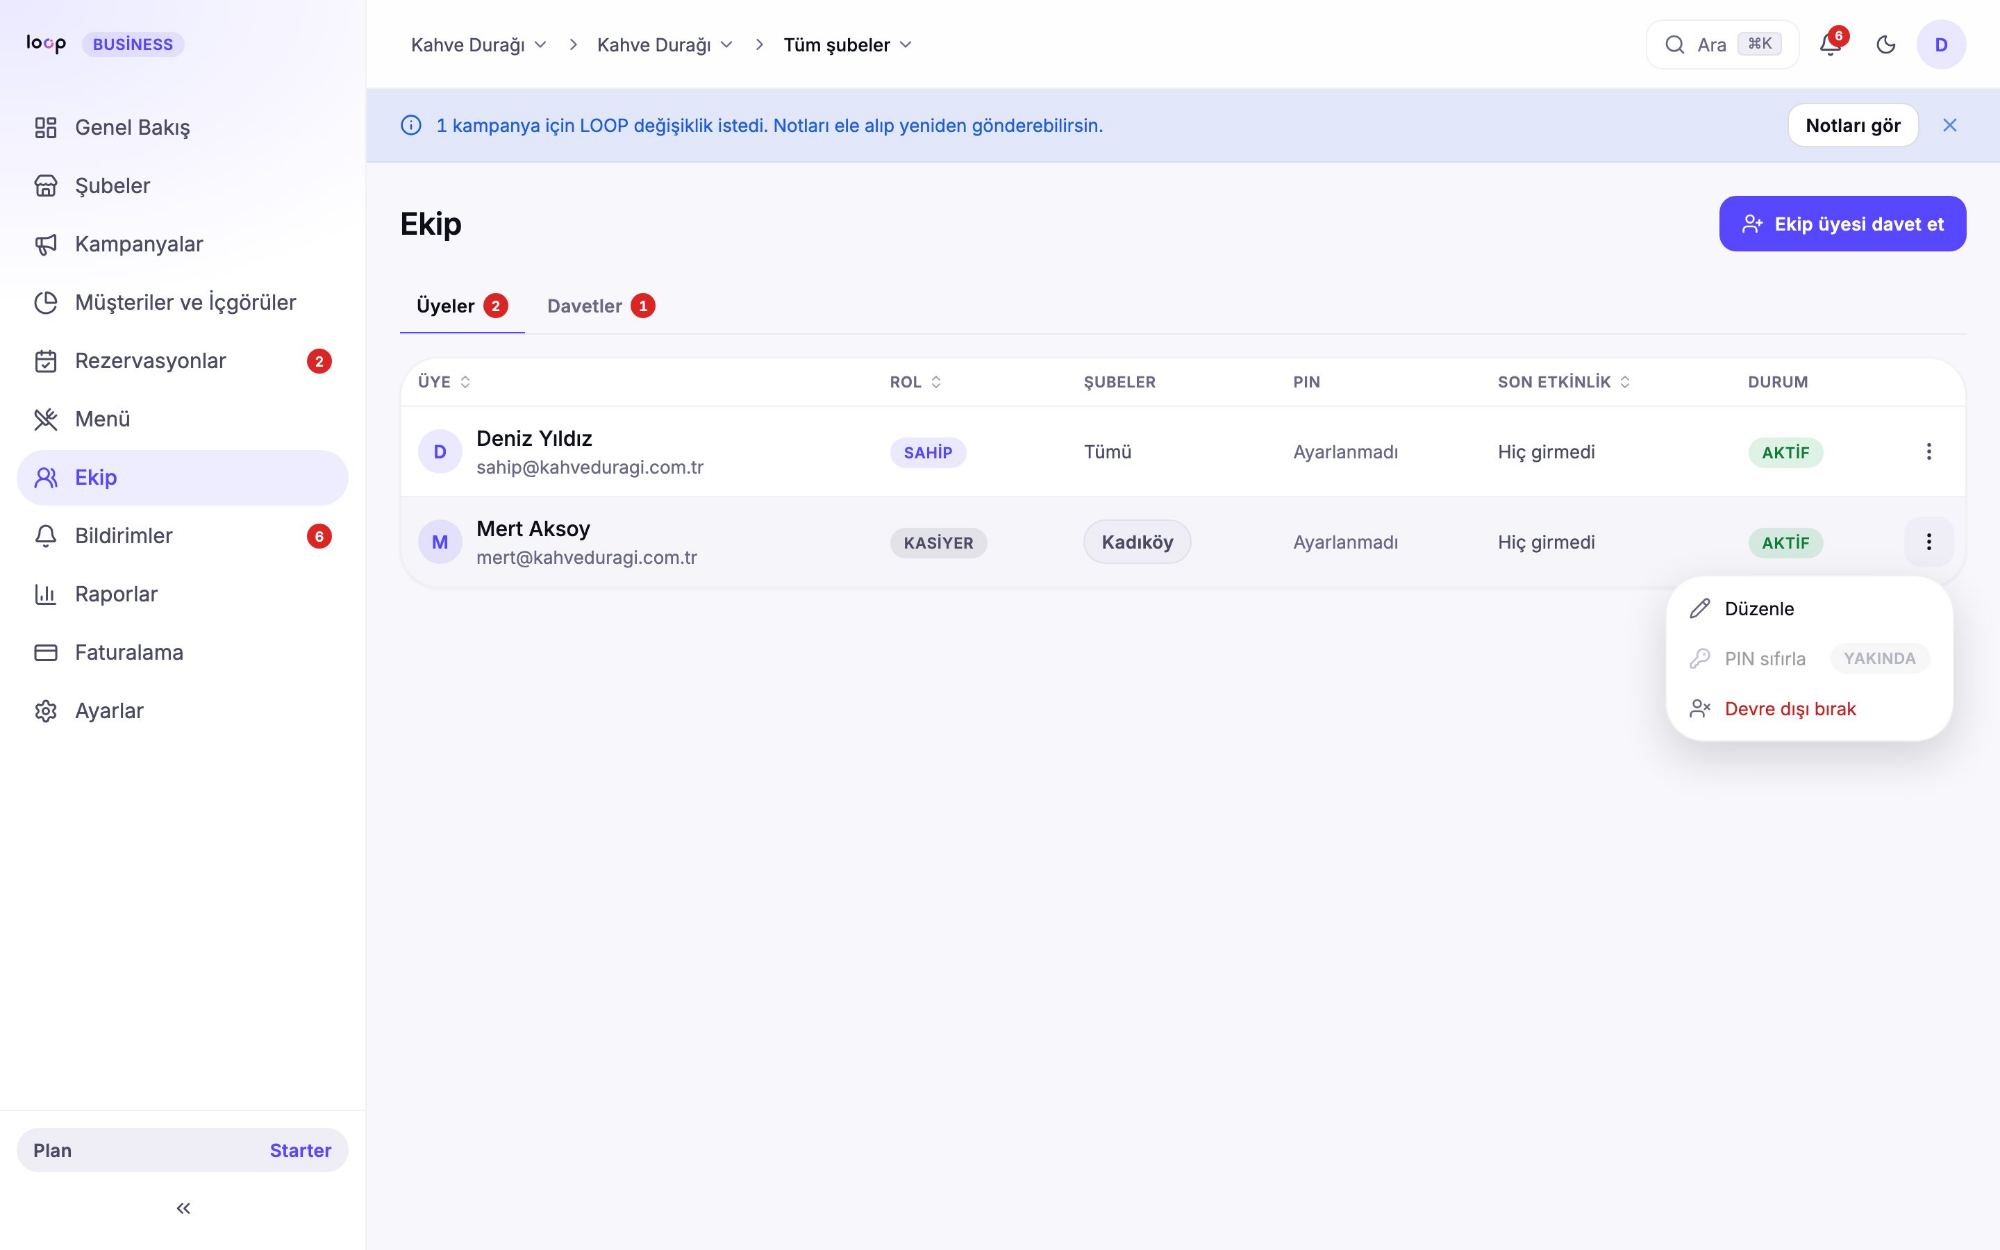The width and height of the screenshot is (2000, 1250).
Task: Click the info icon in the banner
Action: click(411, 125)
